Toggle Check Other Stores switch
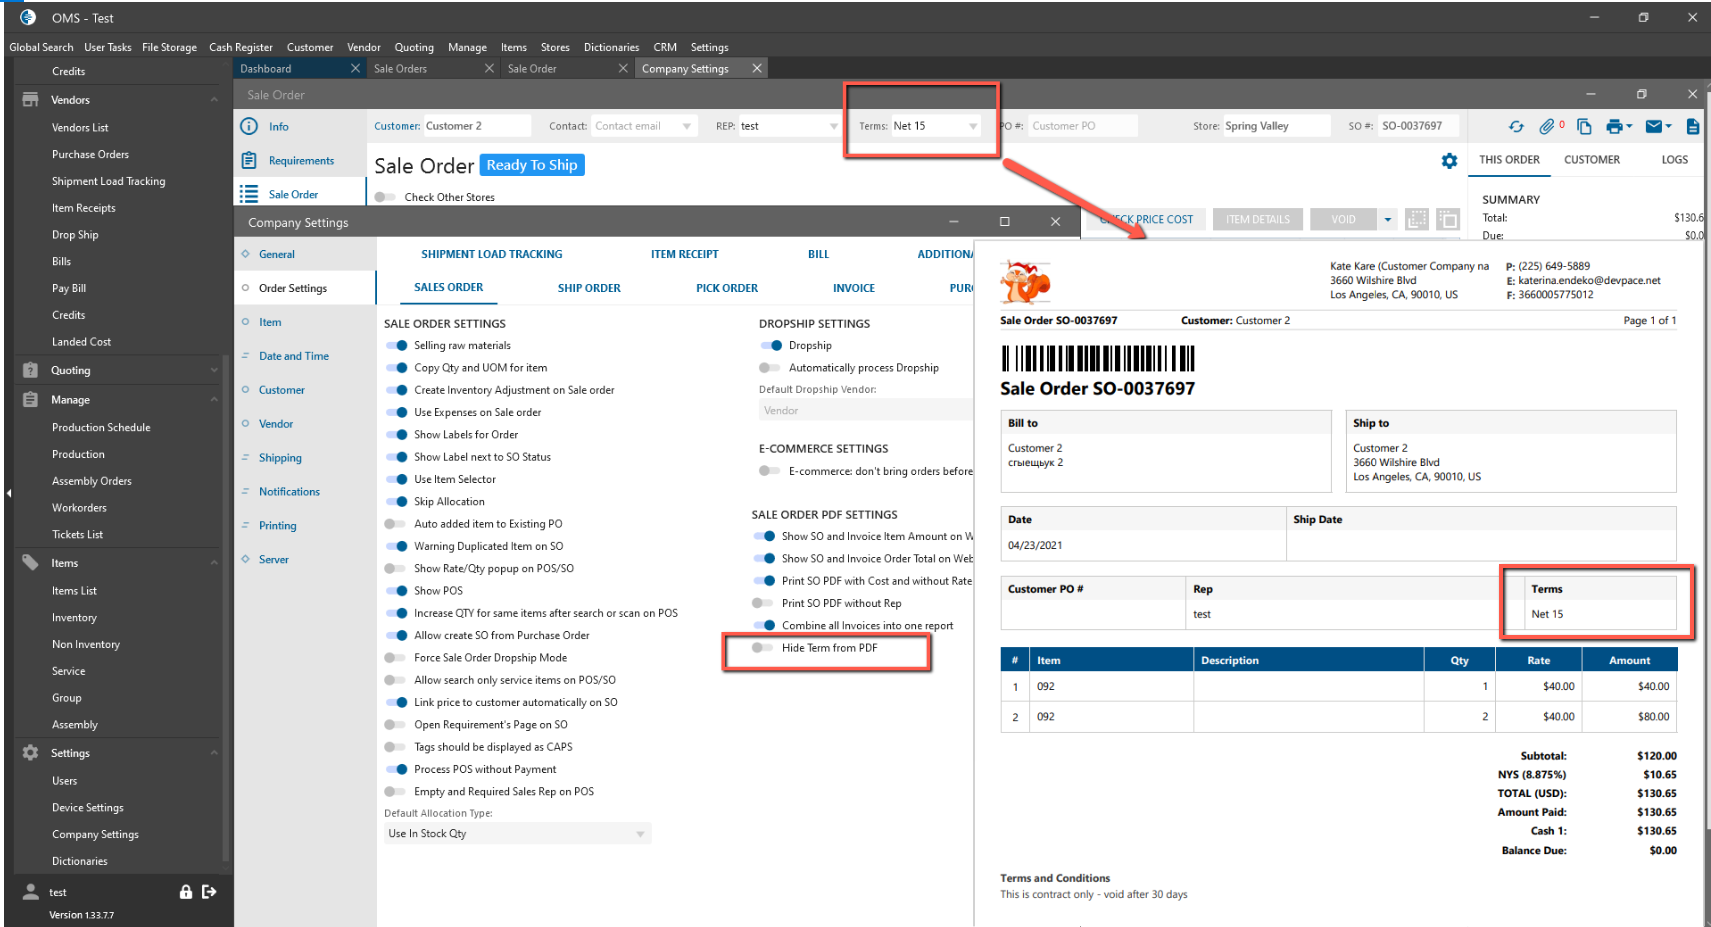 click(385, 197)
